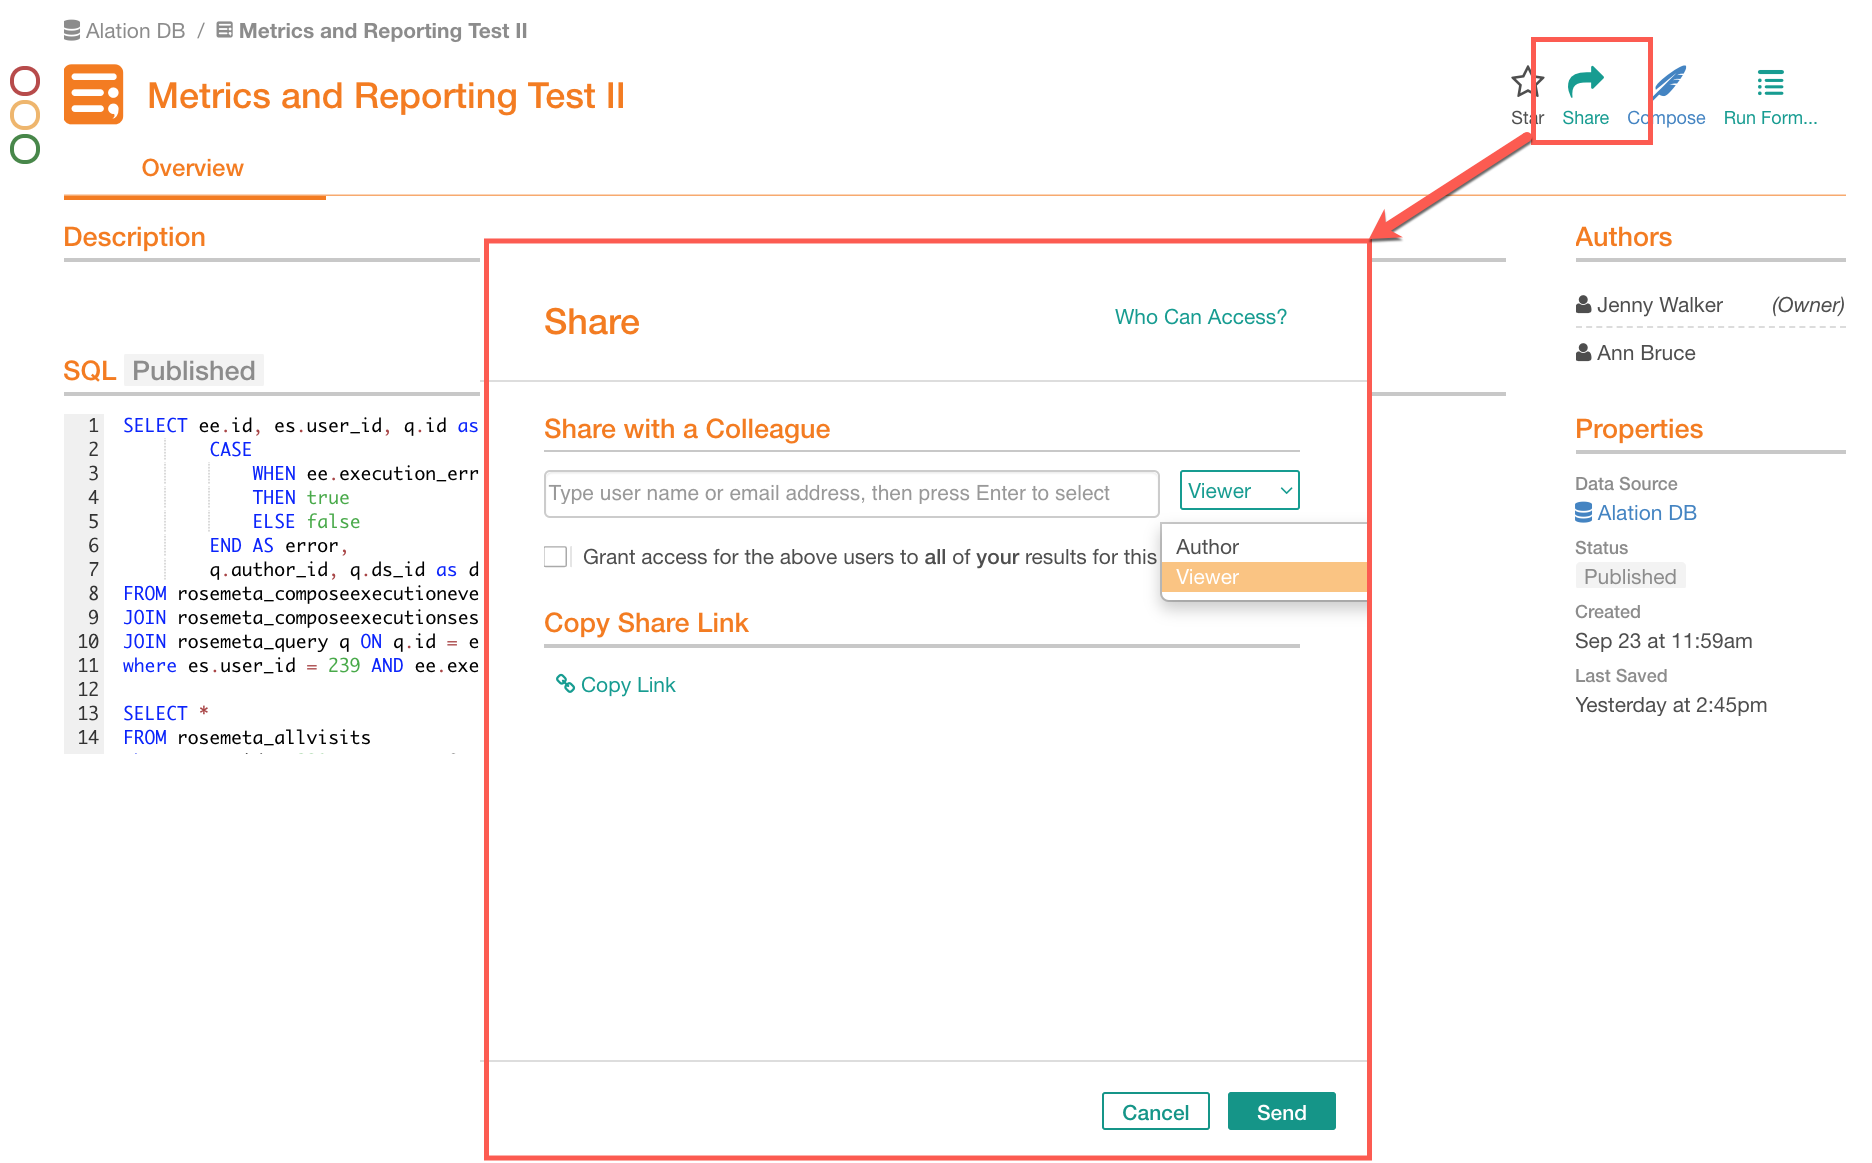Click the Alation DB database icon in breadcrumb
Viewport: 1872px width, 1163px height.
point(72,31)
